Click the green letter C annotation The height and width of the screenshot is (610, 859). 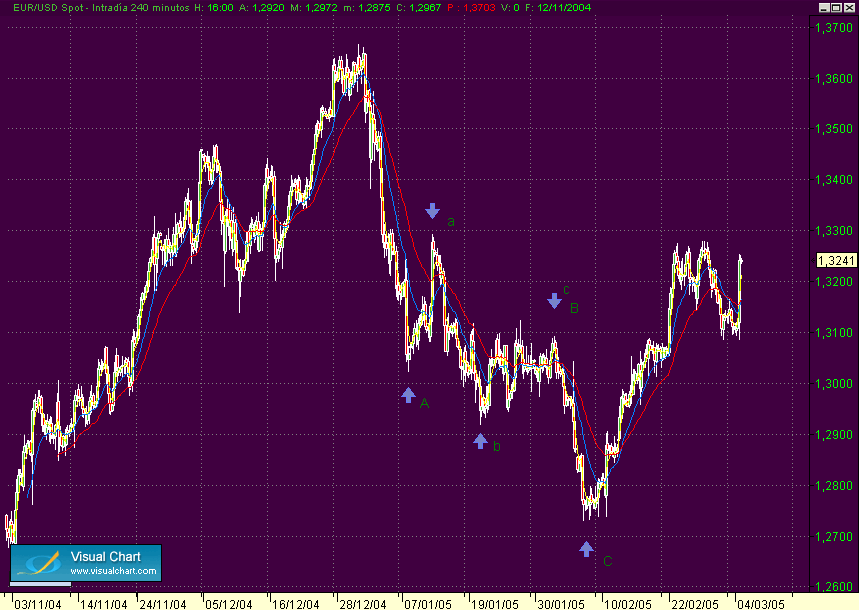(x=608, y=561)
